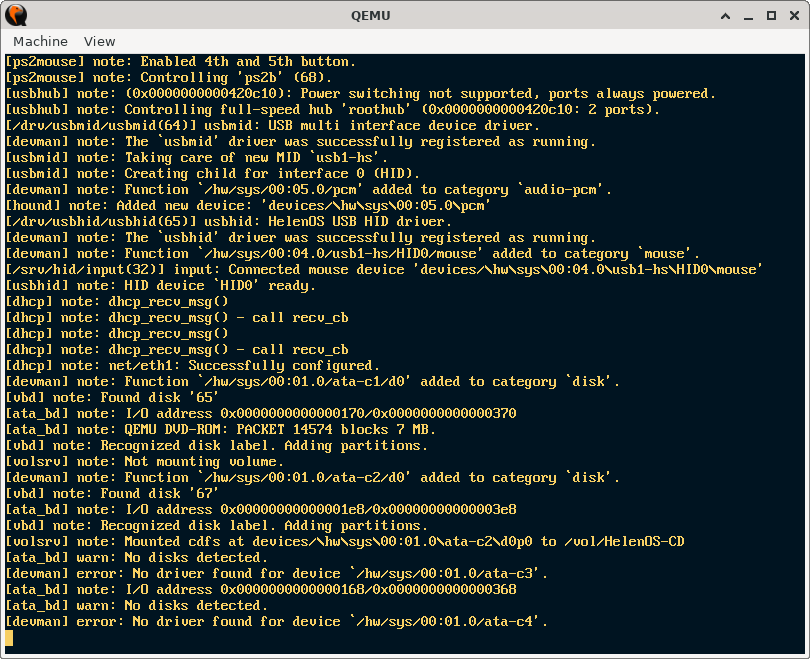The height and width of the screenshot is (659, 810).
Task: Click 'Mounted cdfs at ... /vol/HelenOS-CD' line
Action: pos(345,542)
